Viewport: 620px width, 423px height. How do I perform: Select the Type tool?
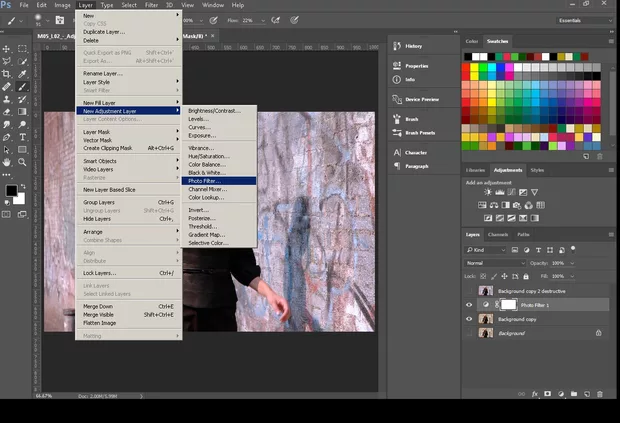tap(22, 137)
